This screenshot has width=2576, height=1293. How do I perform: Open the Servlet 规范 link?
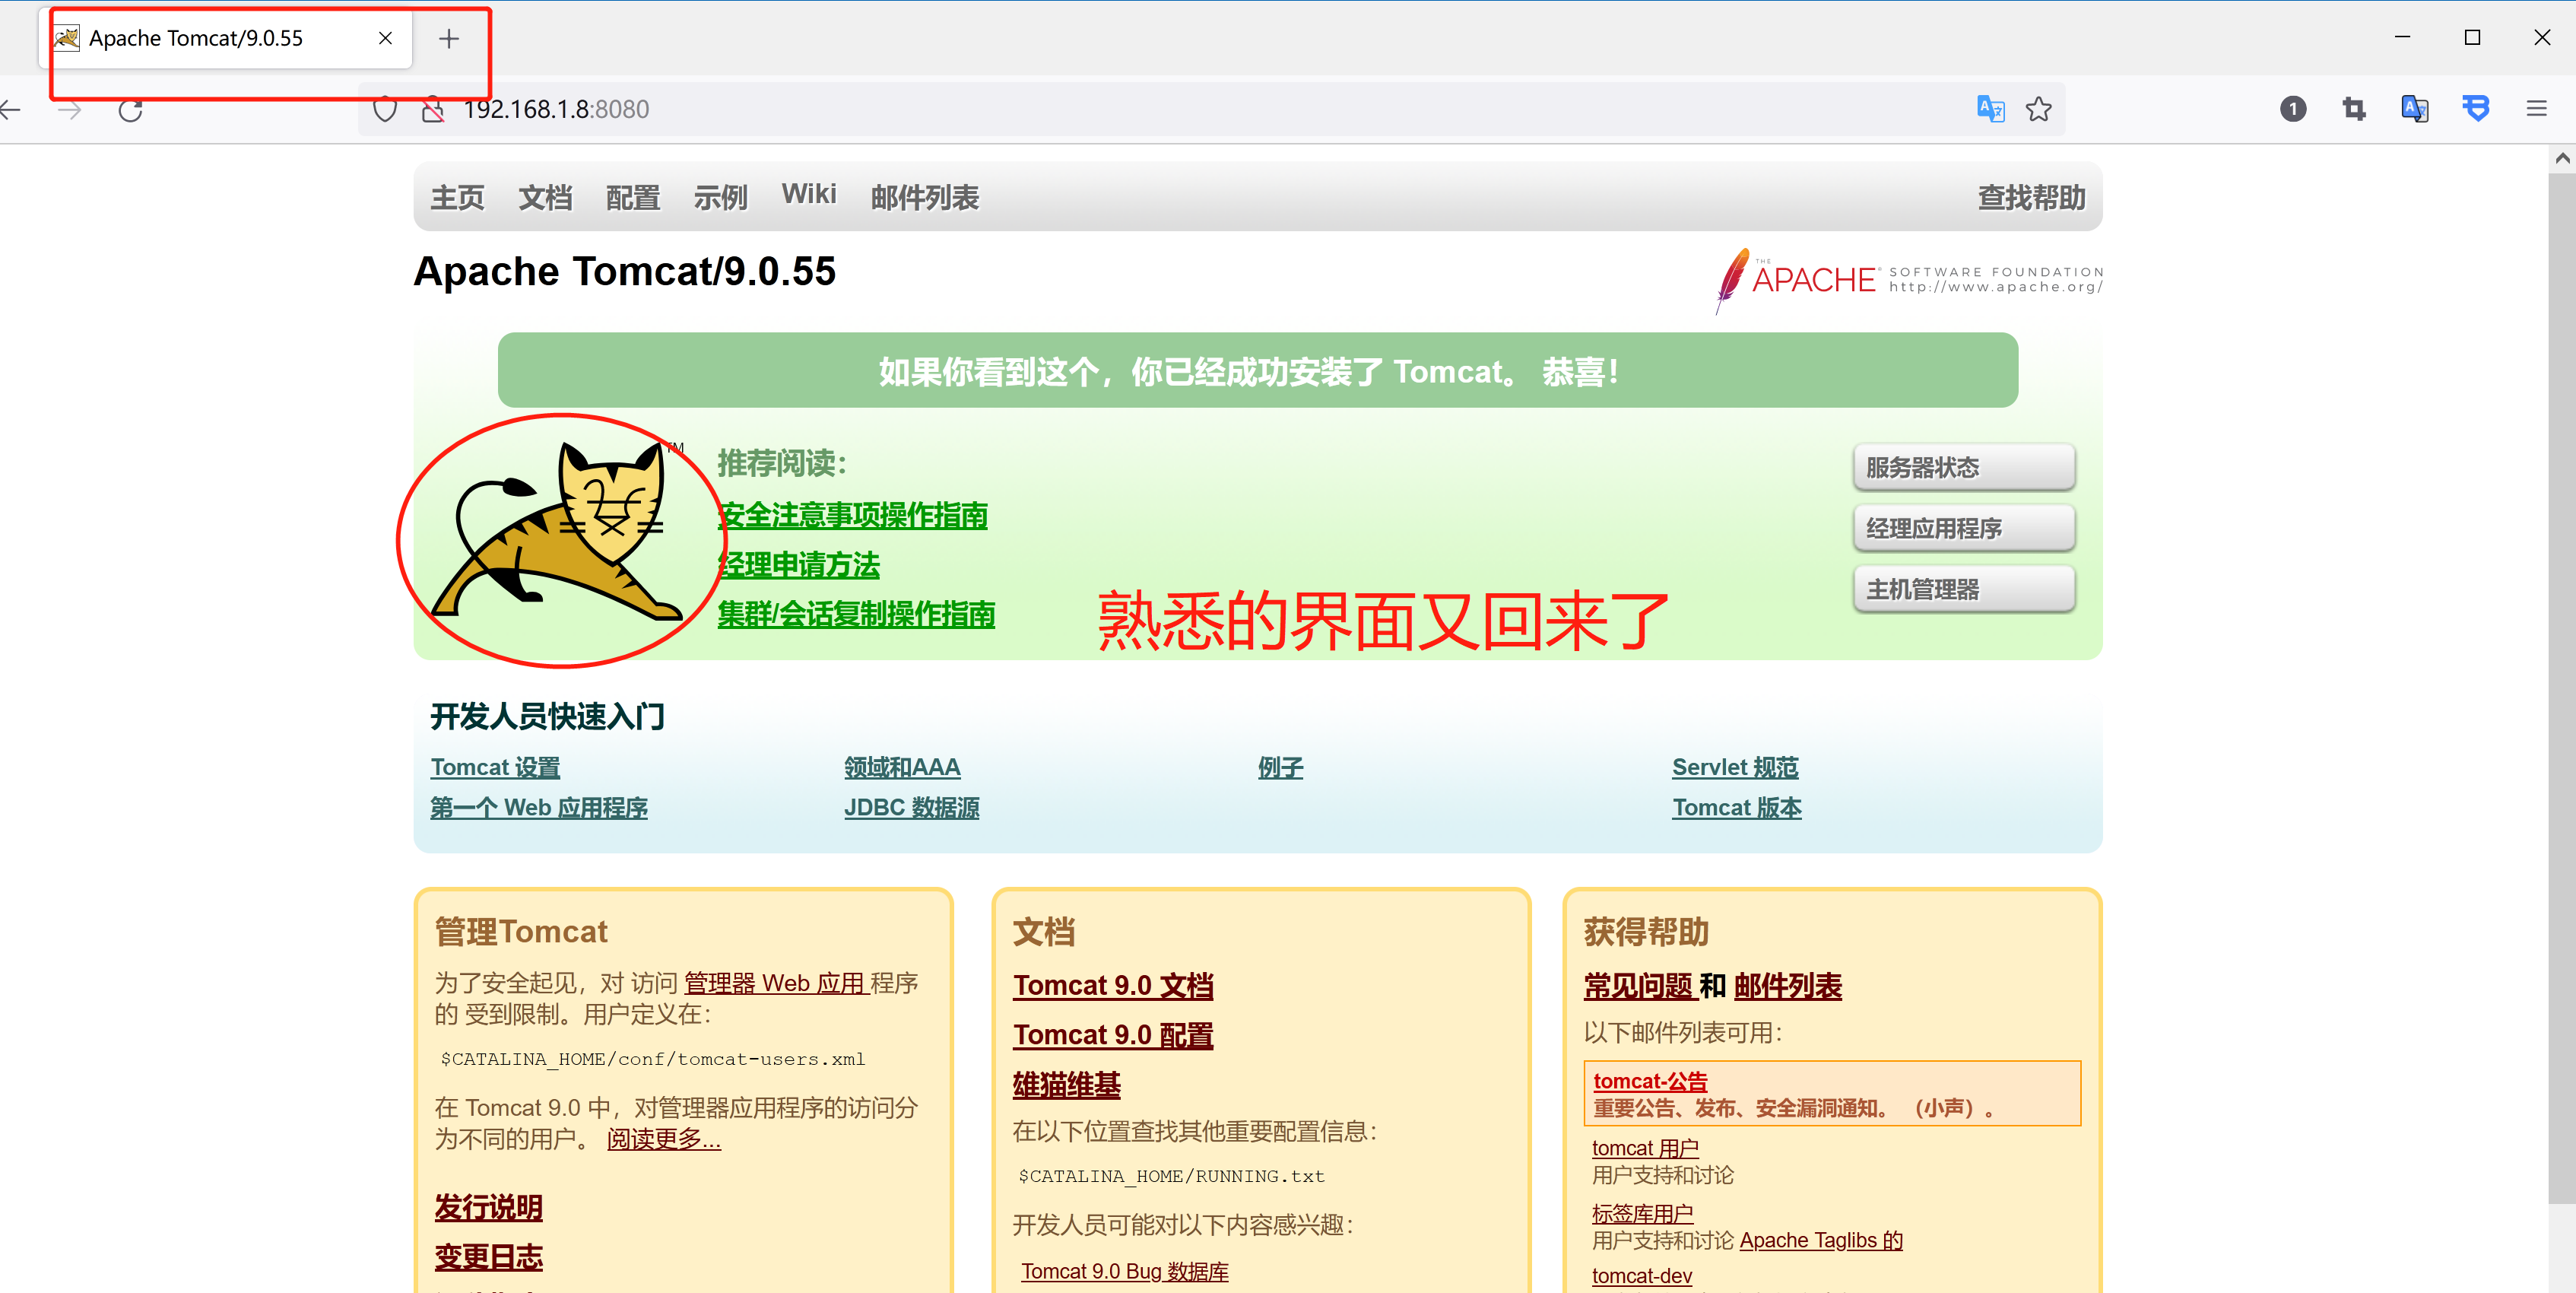pos(1735,767)
